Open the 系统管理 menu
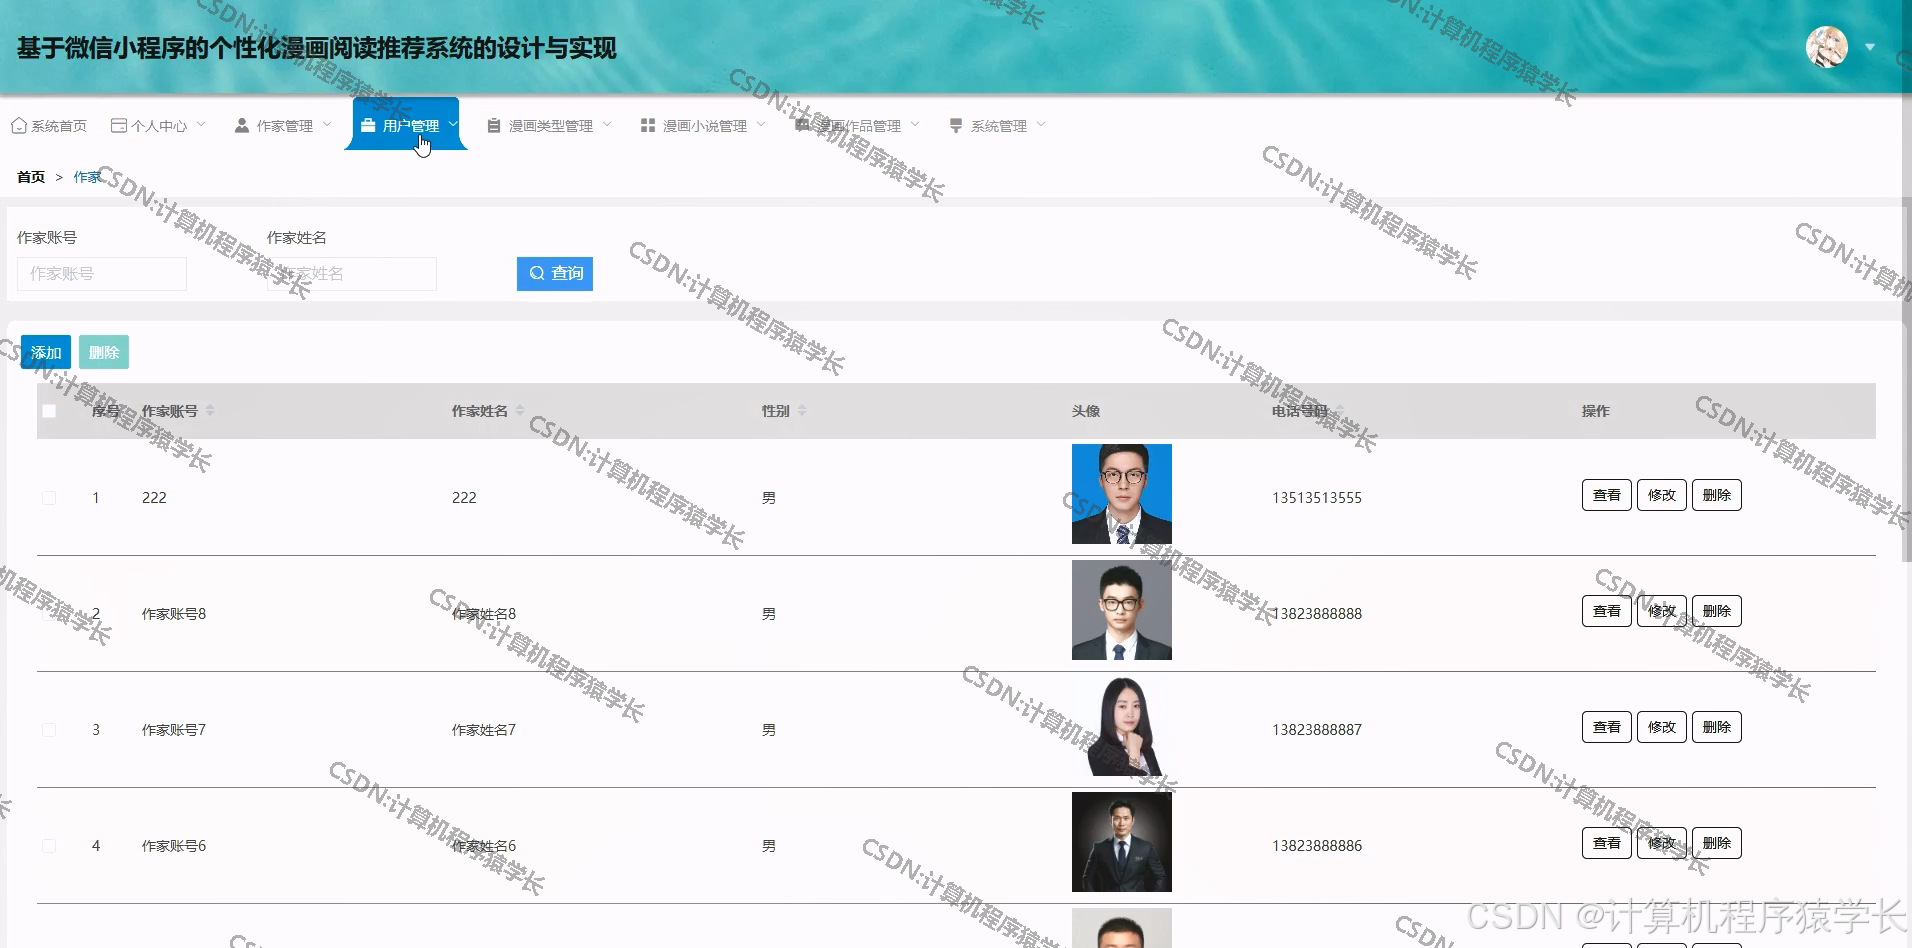The width and height of the screenshot is (1912, 948). click(997, 126)
